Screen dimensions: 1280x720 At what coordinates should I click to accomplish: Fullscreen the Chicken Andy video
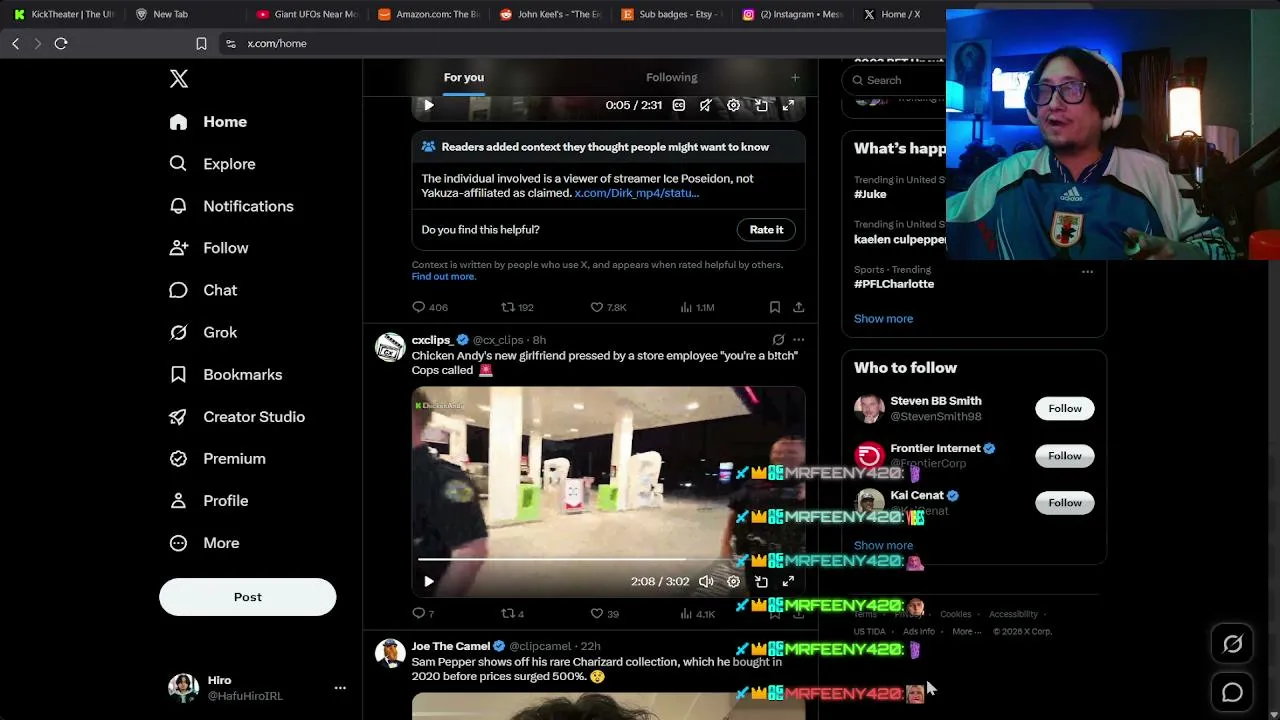788,581
